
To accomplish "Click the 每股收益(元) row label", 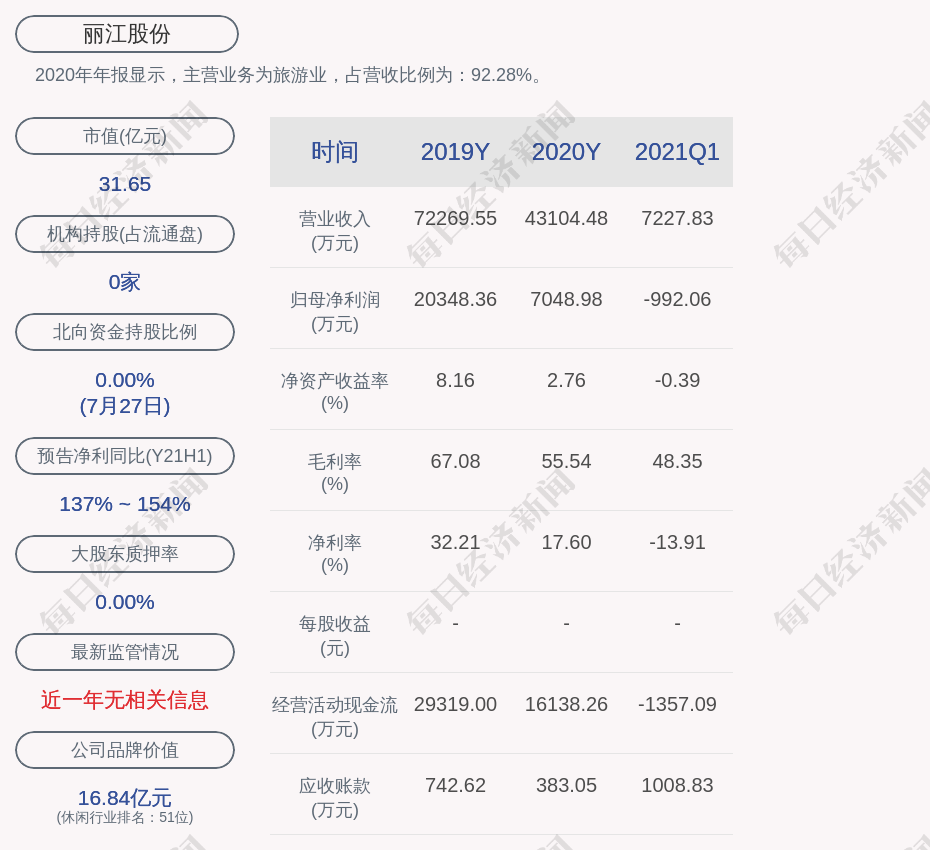I will point(335,636).
